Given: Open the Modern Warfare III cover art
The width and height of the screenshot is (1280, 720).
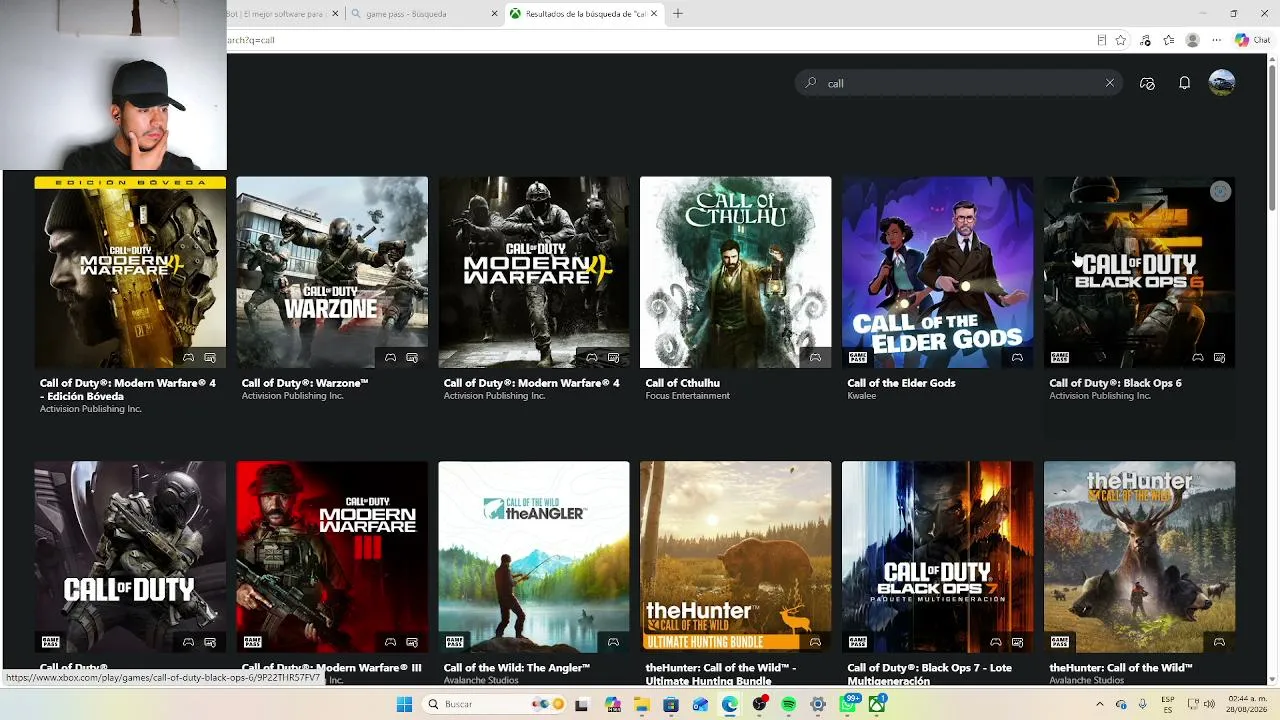Looking at the screenshot, I should pos(332,556).
